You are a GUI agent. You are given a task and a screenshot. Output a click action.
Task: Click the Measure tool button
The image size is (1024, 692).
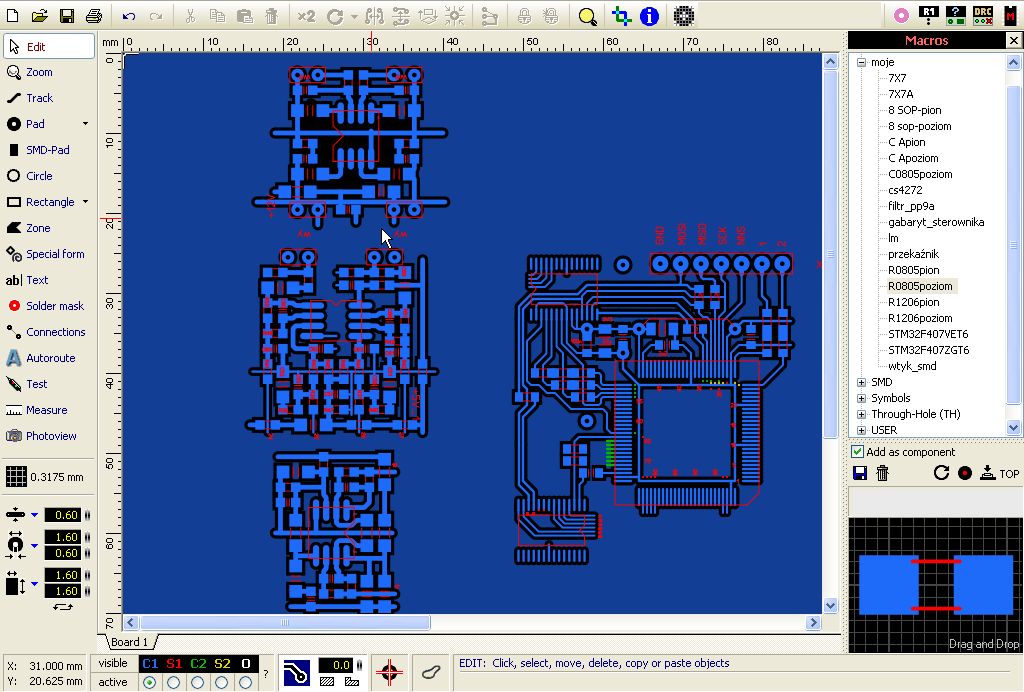pos(47,410)
